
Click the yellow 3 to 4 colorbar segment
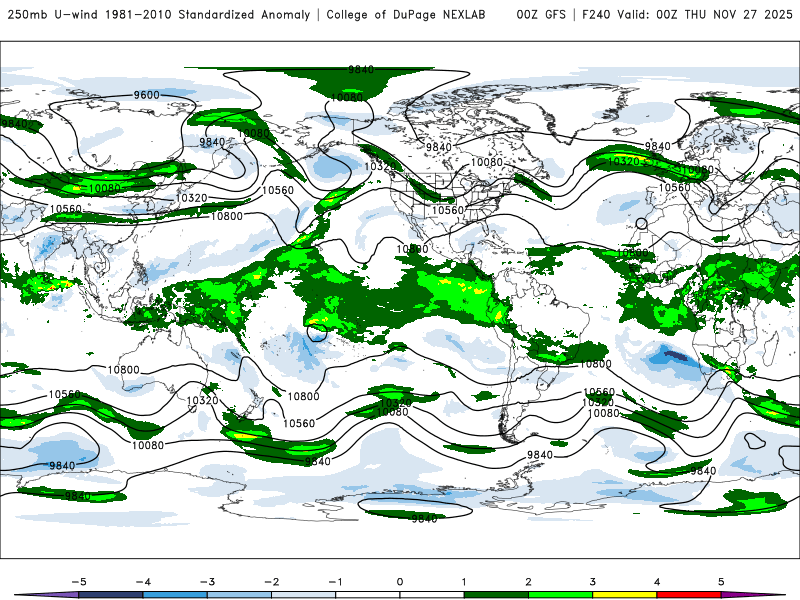[x=624, y=595]
